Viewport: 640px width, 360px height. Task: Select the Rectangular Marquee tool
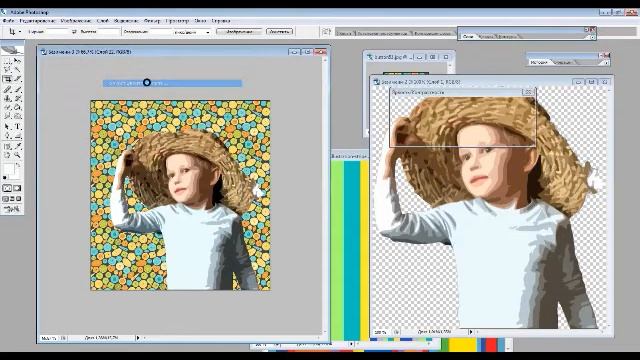(x=7, y=61)
